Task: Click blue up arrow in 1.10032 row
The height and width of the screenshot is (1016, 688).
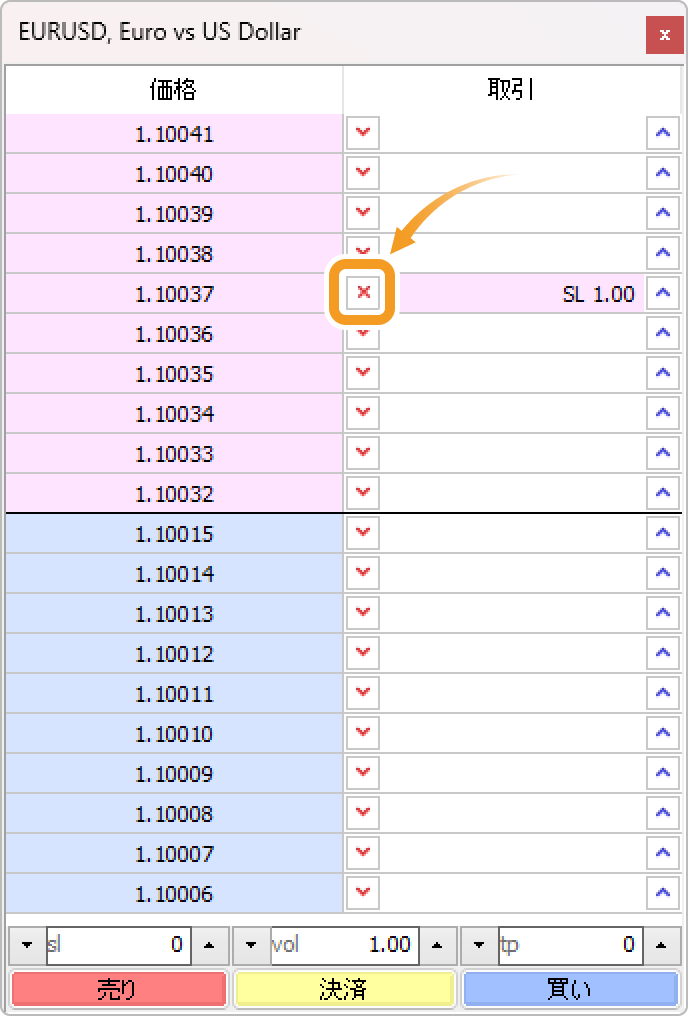Action: [662, 493]
